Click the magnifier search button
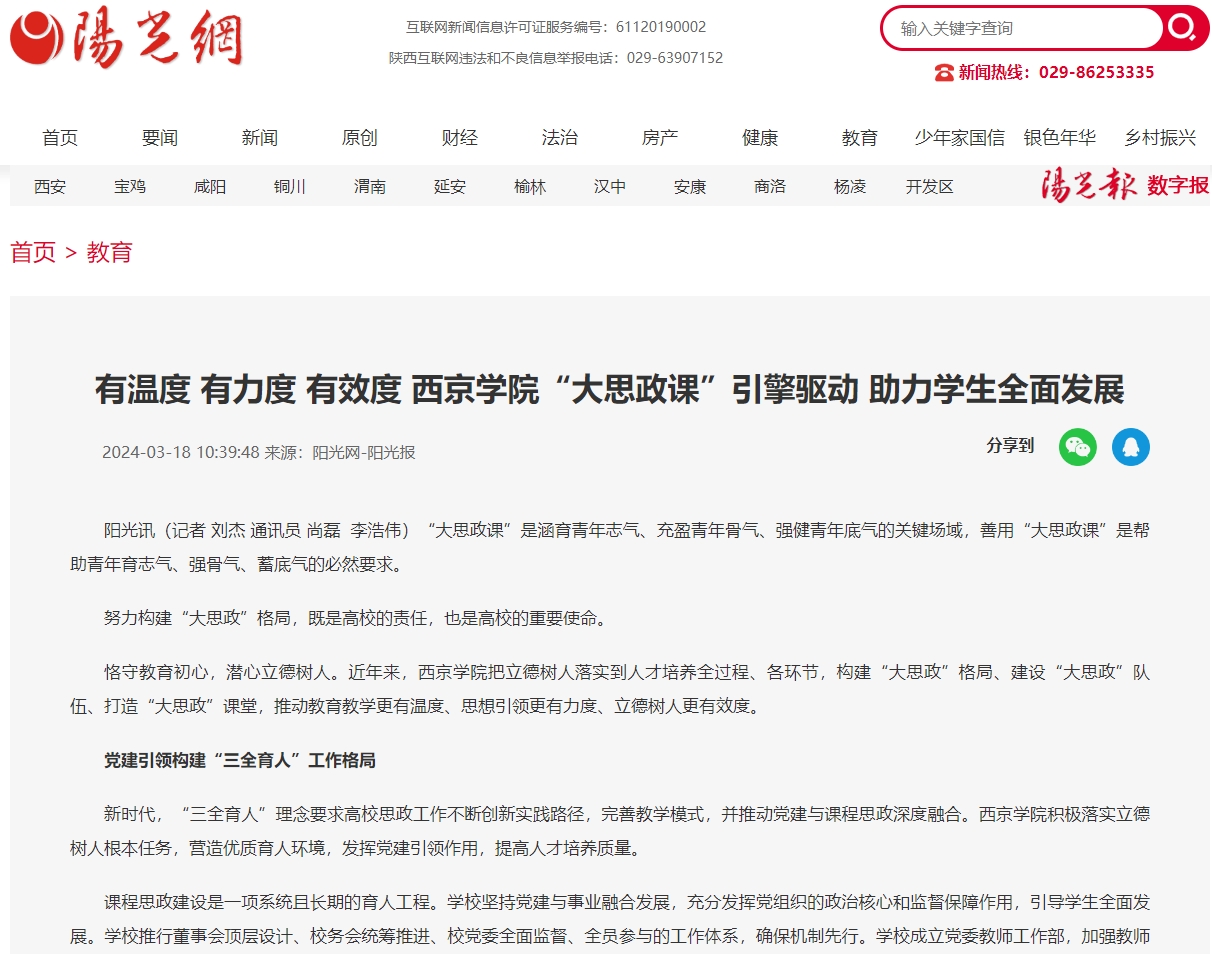Image resolution: width=1212 pixels, height=954 pixels. coord(1182,28)
